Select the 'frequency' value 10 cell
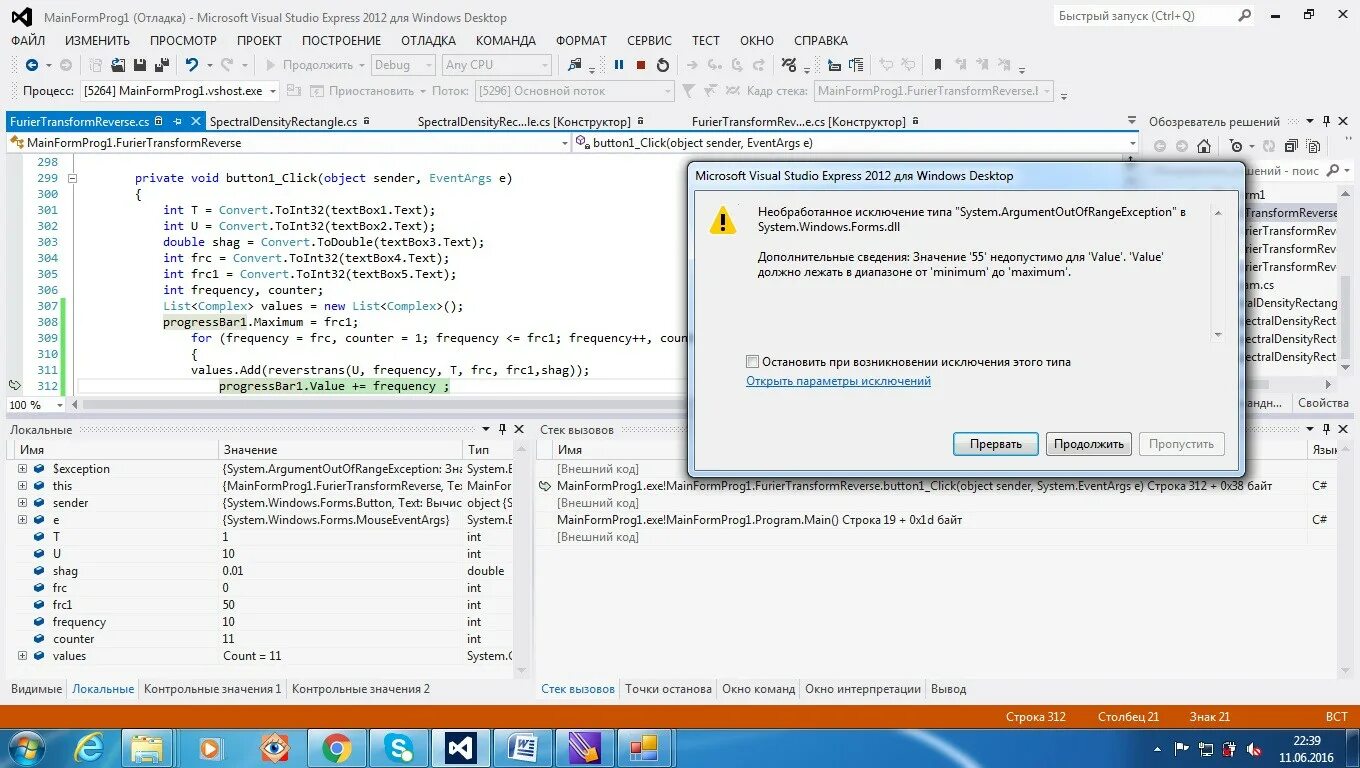The height and width of the screenshot is (768, 1360). click(341, 622)
